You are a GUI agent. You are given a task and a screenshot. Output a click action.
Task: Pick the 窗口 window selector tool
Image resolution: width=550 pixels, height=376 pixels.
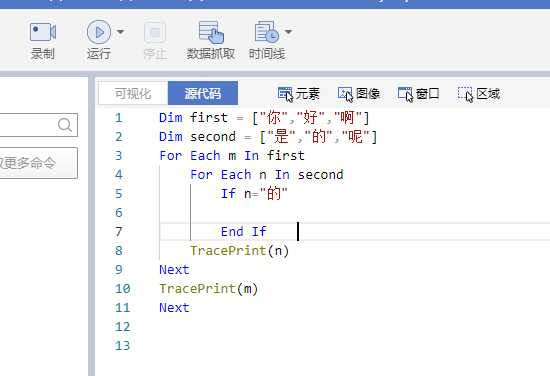pos(418,94)
